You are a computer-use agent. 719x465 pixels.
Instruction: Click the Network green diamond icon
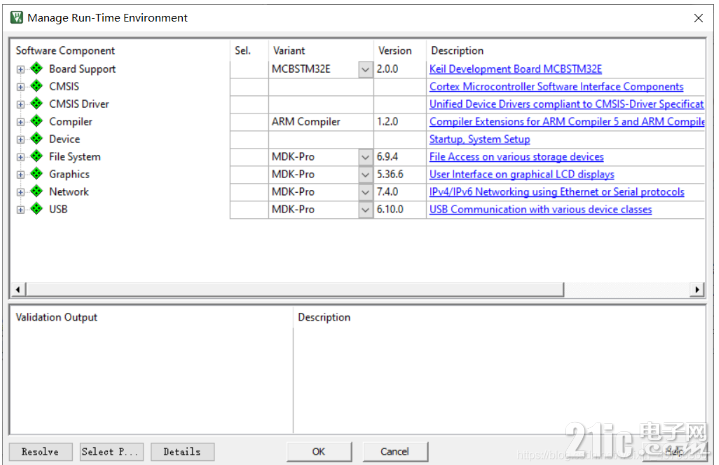pyautogui.click(x=37, y=192)
